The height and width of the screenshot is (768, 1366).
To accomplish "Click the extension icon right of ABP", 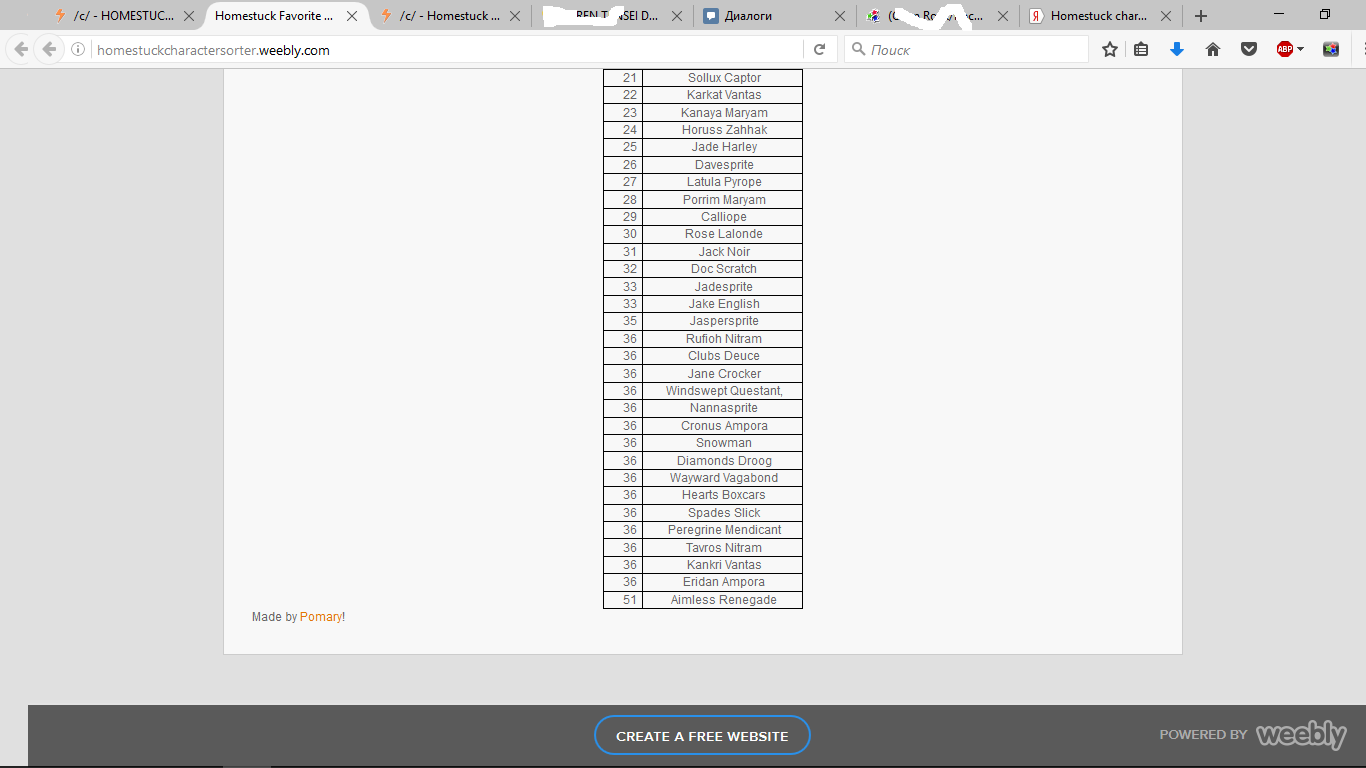I will (x=1331, y=49).
